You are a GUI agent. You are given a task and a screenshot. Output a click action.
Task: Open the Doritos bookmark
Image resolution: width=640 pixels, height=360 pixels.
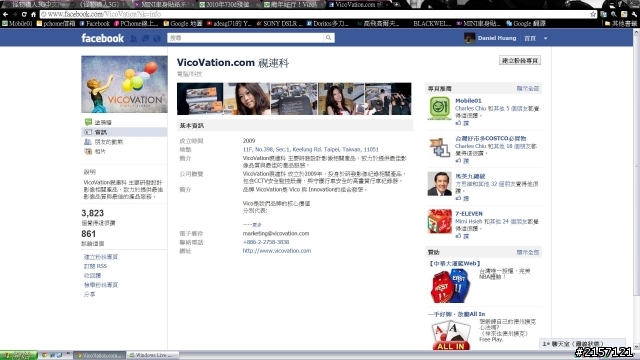click(x=327, y=24)
